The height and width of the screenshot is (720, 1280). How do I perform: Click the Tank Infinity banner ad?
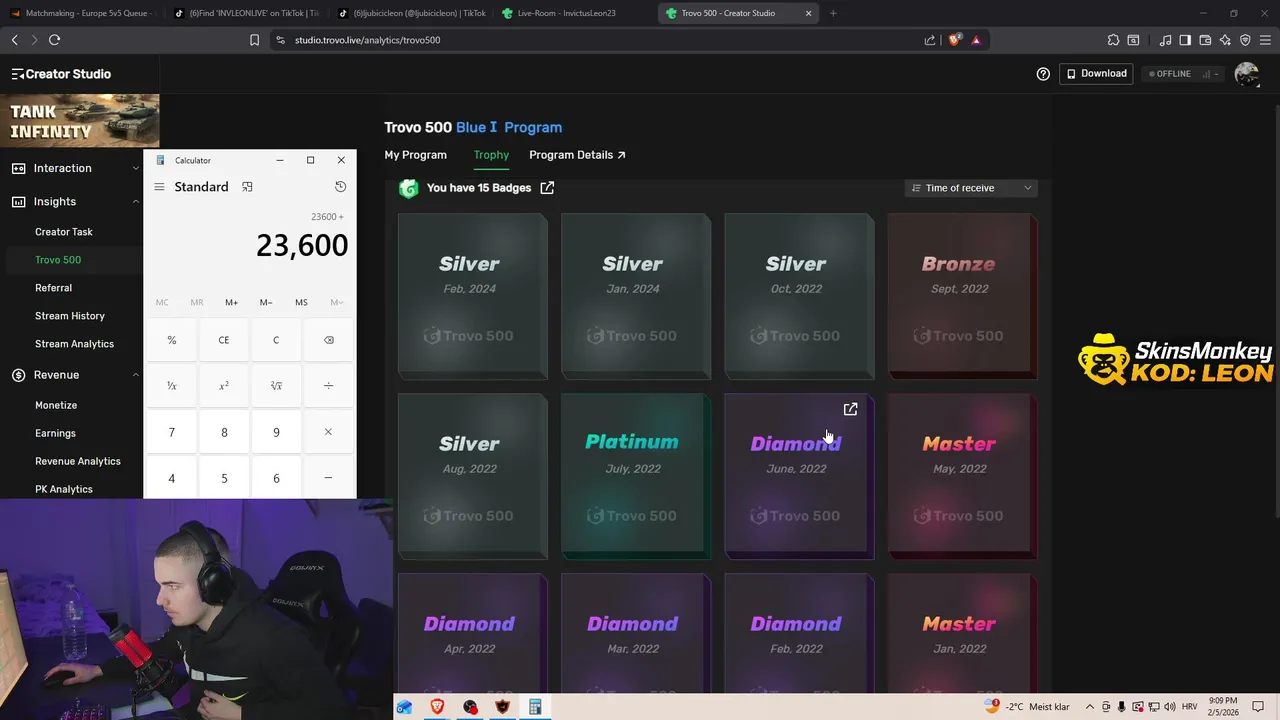click(79, 120)
